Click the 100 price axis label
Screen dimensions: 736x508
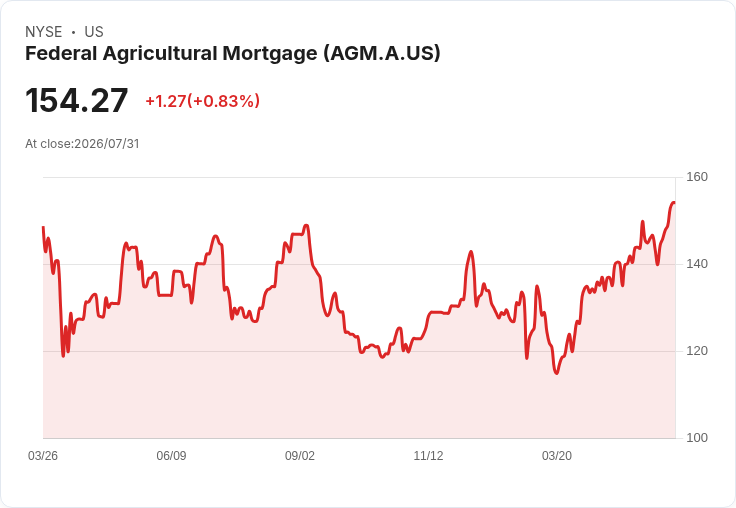[x=697, y=438]
